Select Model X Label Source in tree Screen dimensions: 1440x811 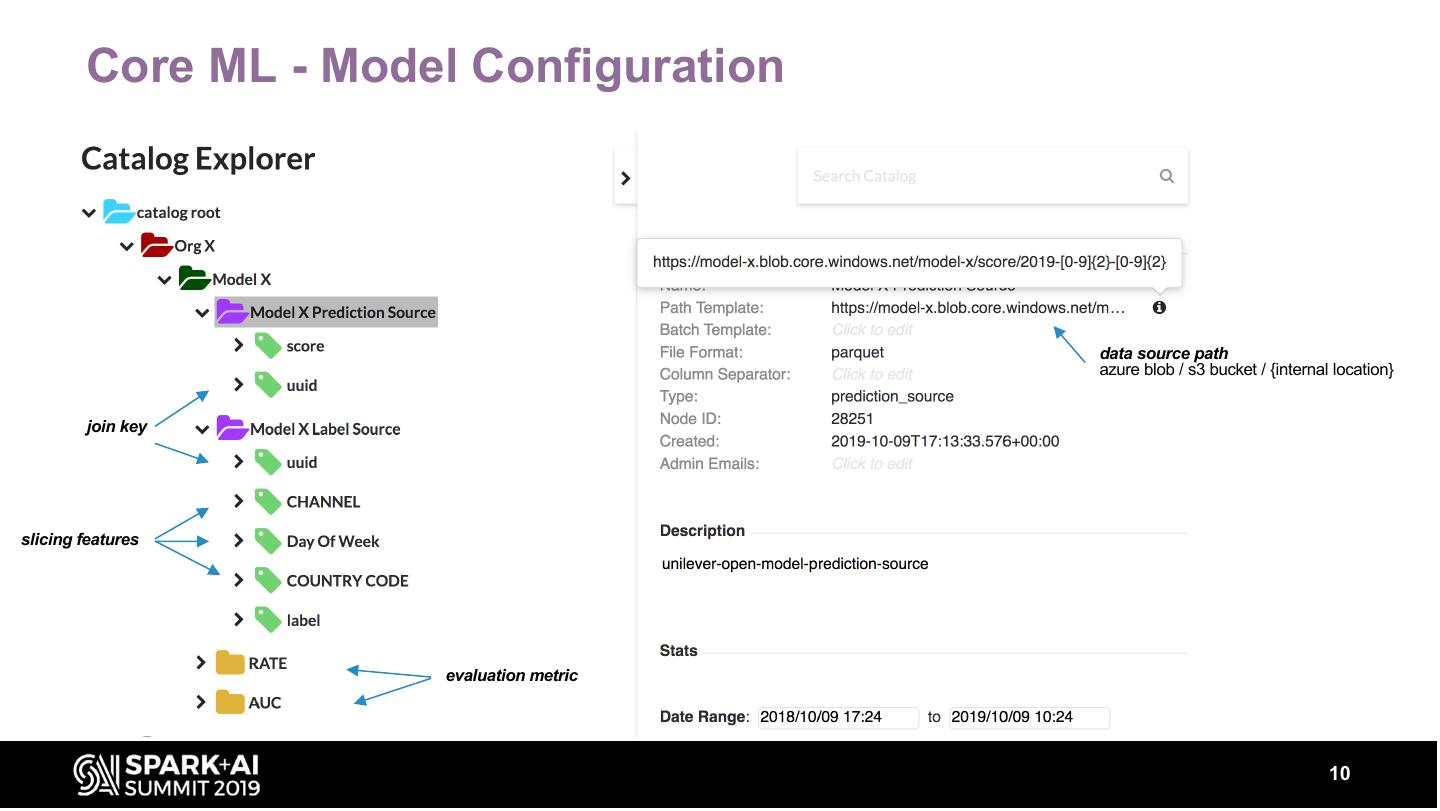[x=324, y=429]
